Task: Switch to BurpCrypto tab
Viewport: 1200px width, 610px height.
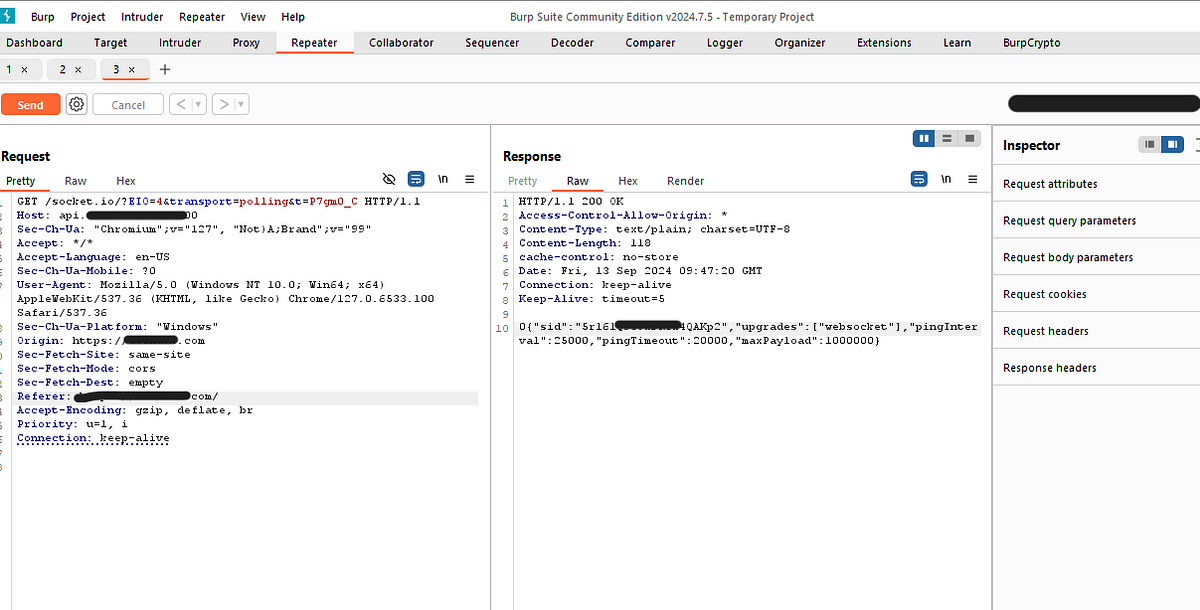Action: point(1032,43)
